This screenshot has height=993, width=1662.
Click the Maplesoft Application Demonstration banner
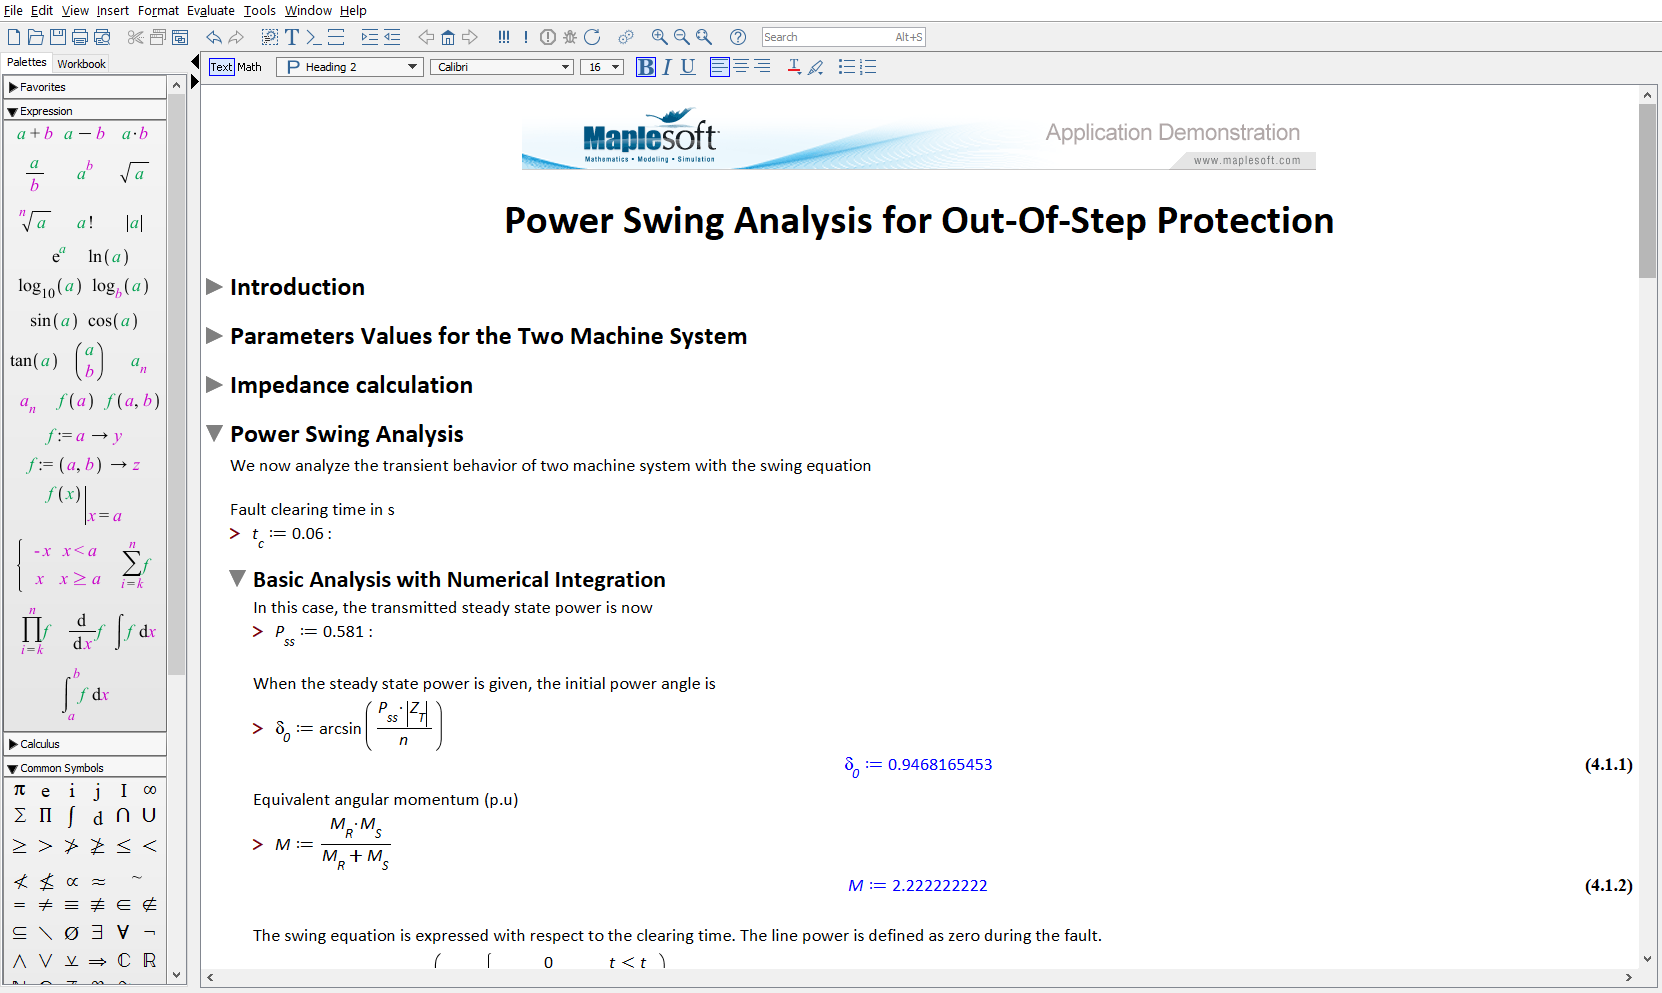click(918, 140)
